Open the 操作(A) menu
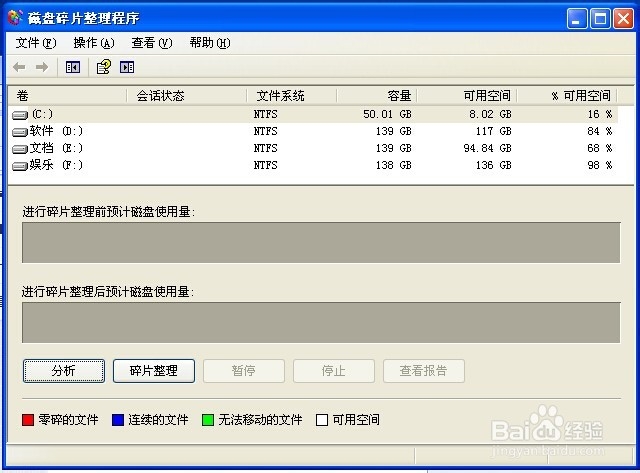Screen dimensions: 640x473 [x=94, y=43]
